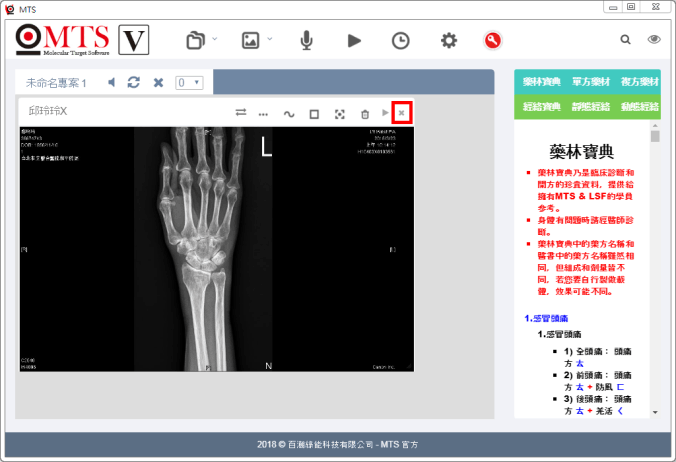Viewport: 676px width, 462px height.
Task: Click the magnifier search icon at top right
Action: click(x=626, y=40)
